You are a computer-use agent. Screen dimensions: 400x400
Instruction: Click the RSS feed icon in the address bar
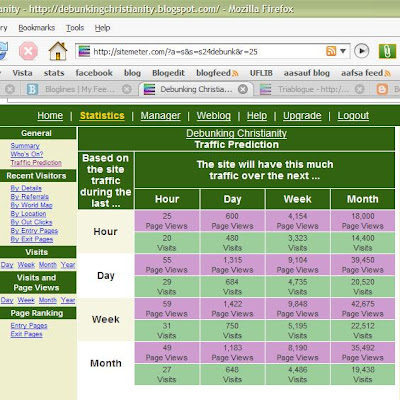pos(331,51)
